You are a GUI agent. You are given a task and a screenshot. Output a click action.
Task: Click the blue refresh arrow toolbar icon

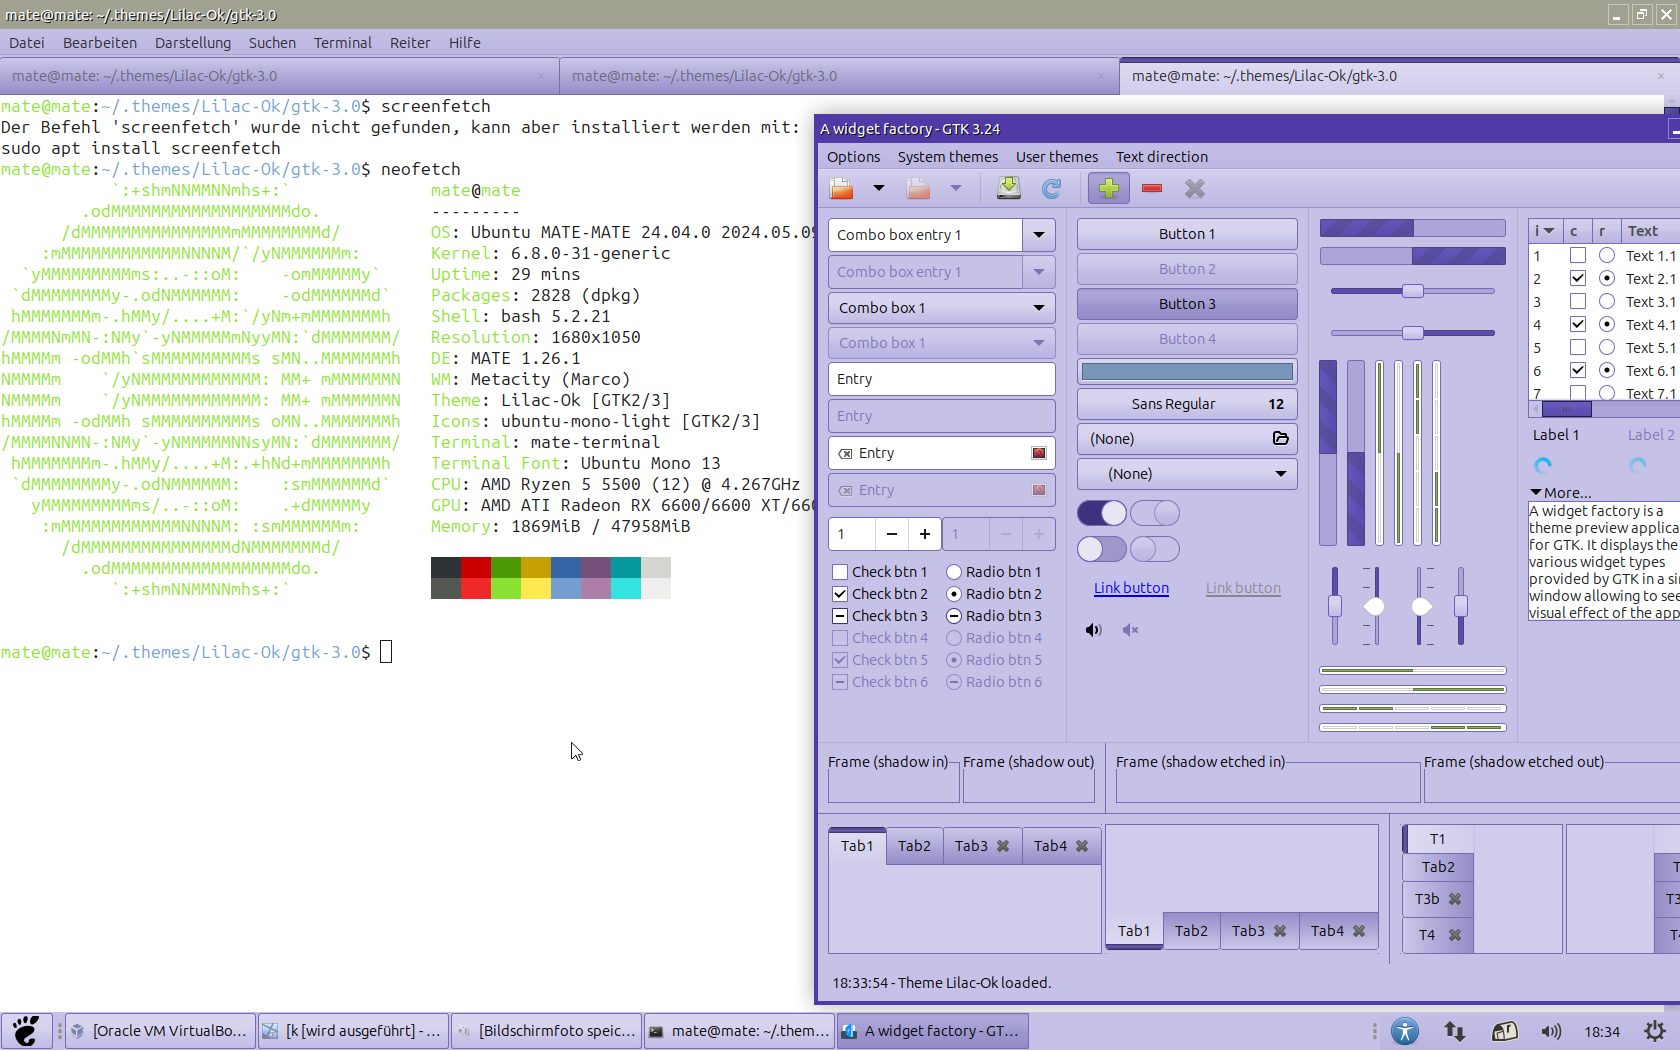click(x=1052, y=189)
